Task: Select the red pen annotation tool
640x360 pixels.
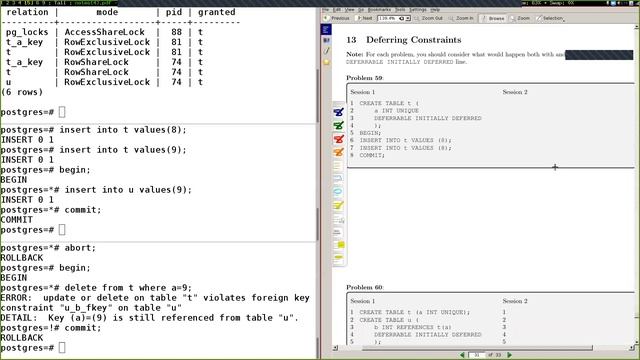Action: [x=338, y=139]
